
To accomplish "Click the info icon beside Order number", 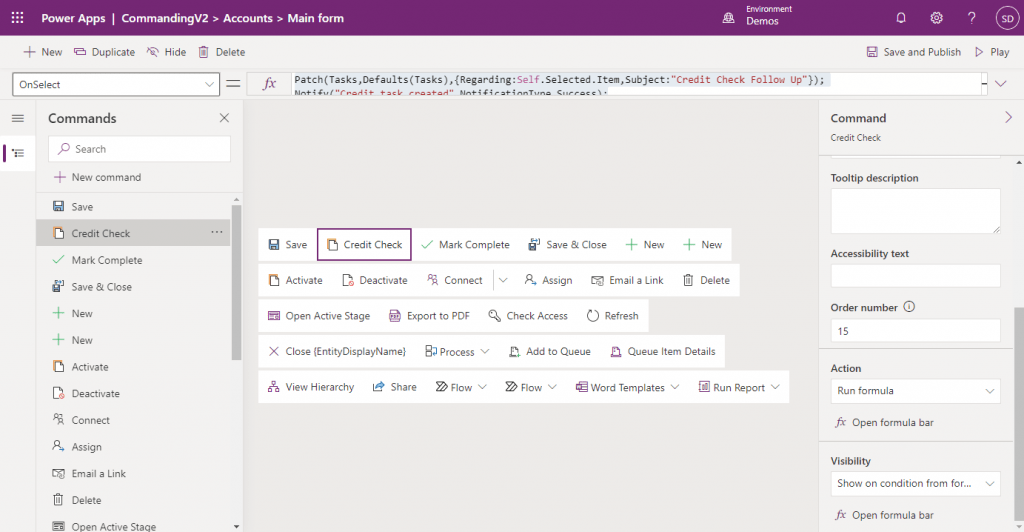I will click(x=909, y=307).
